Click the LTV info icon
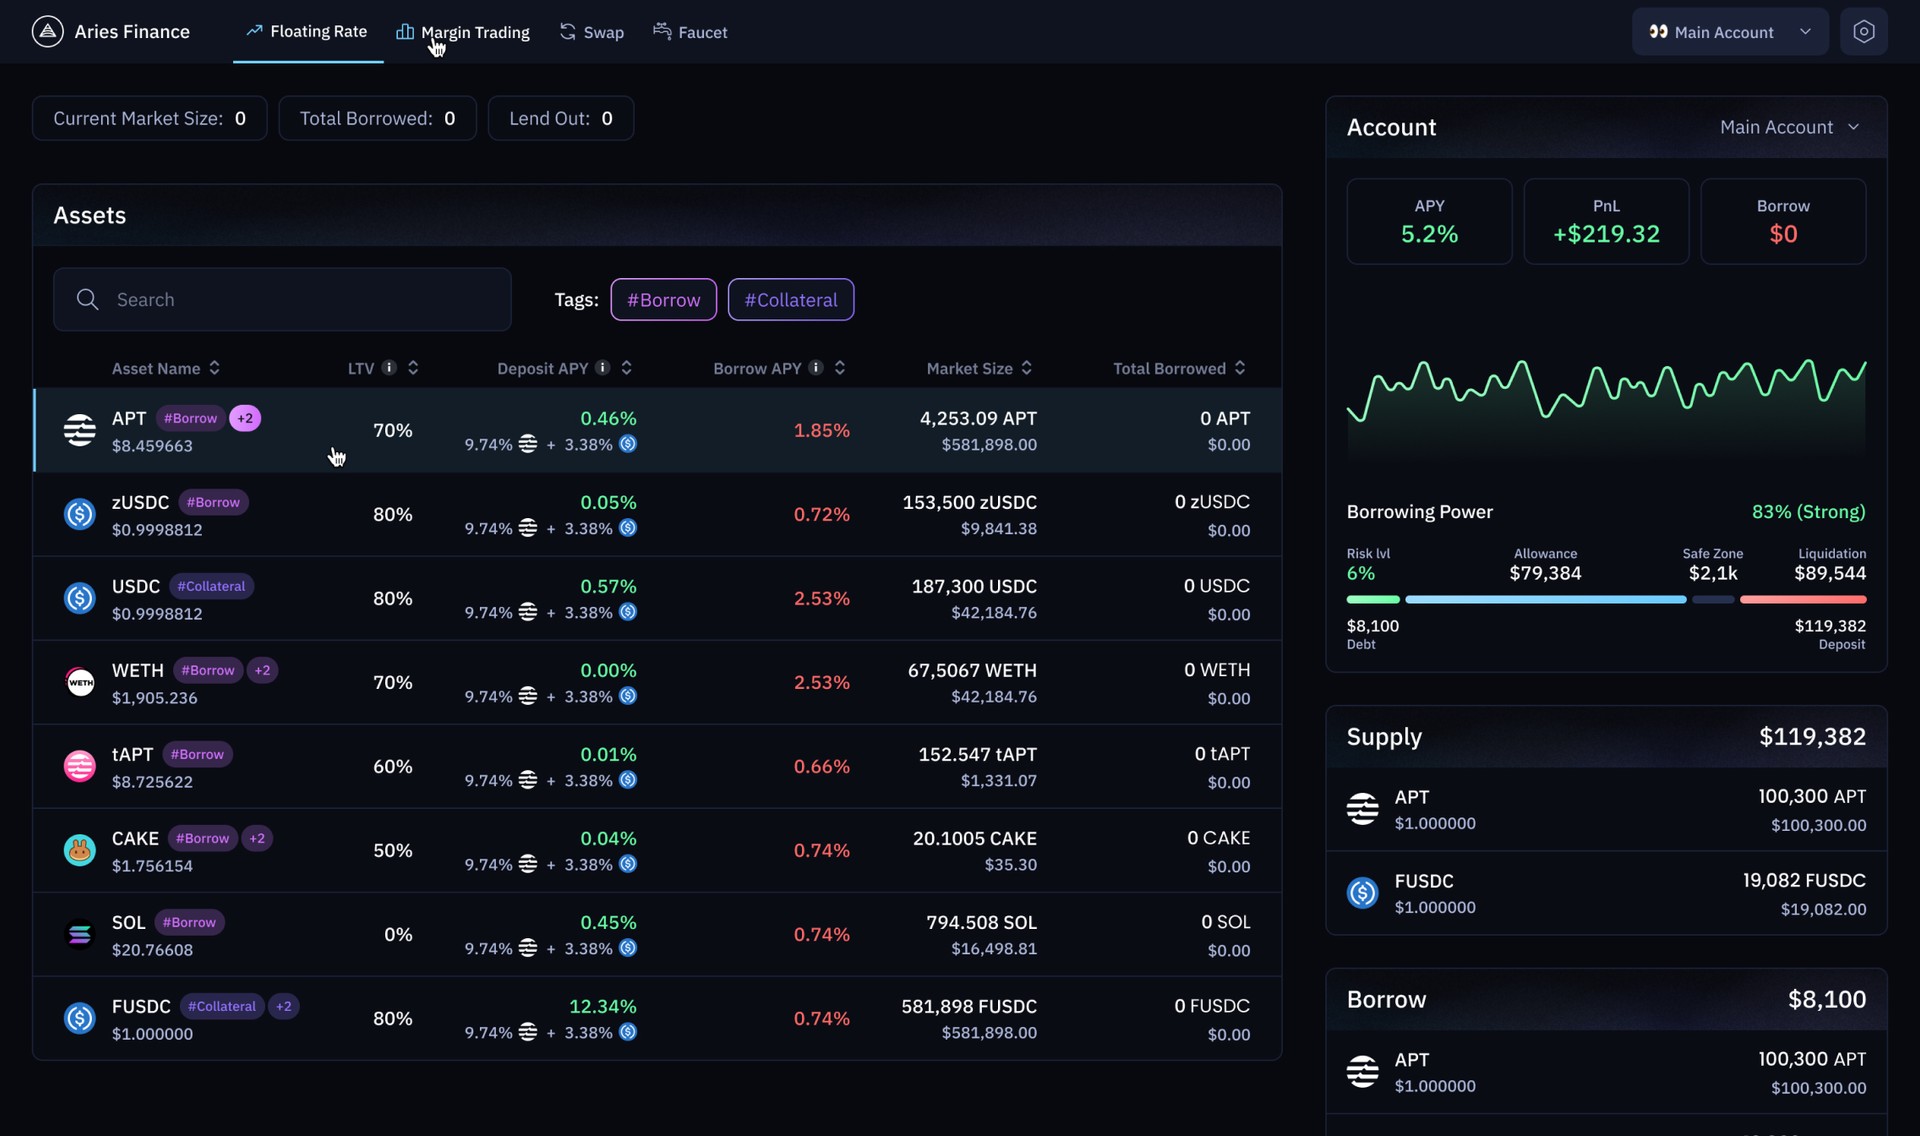The height and width of the screenshot is (1136, 1920). pyautogui.click(x=389, y=368)
